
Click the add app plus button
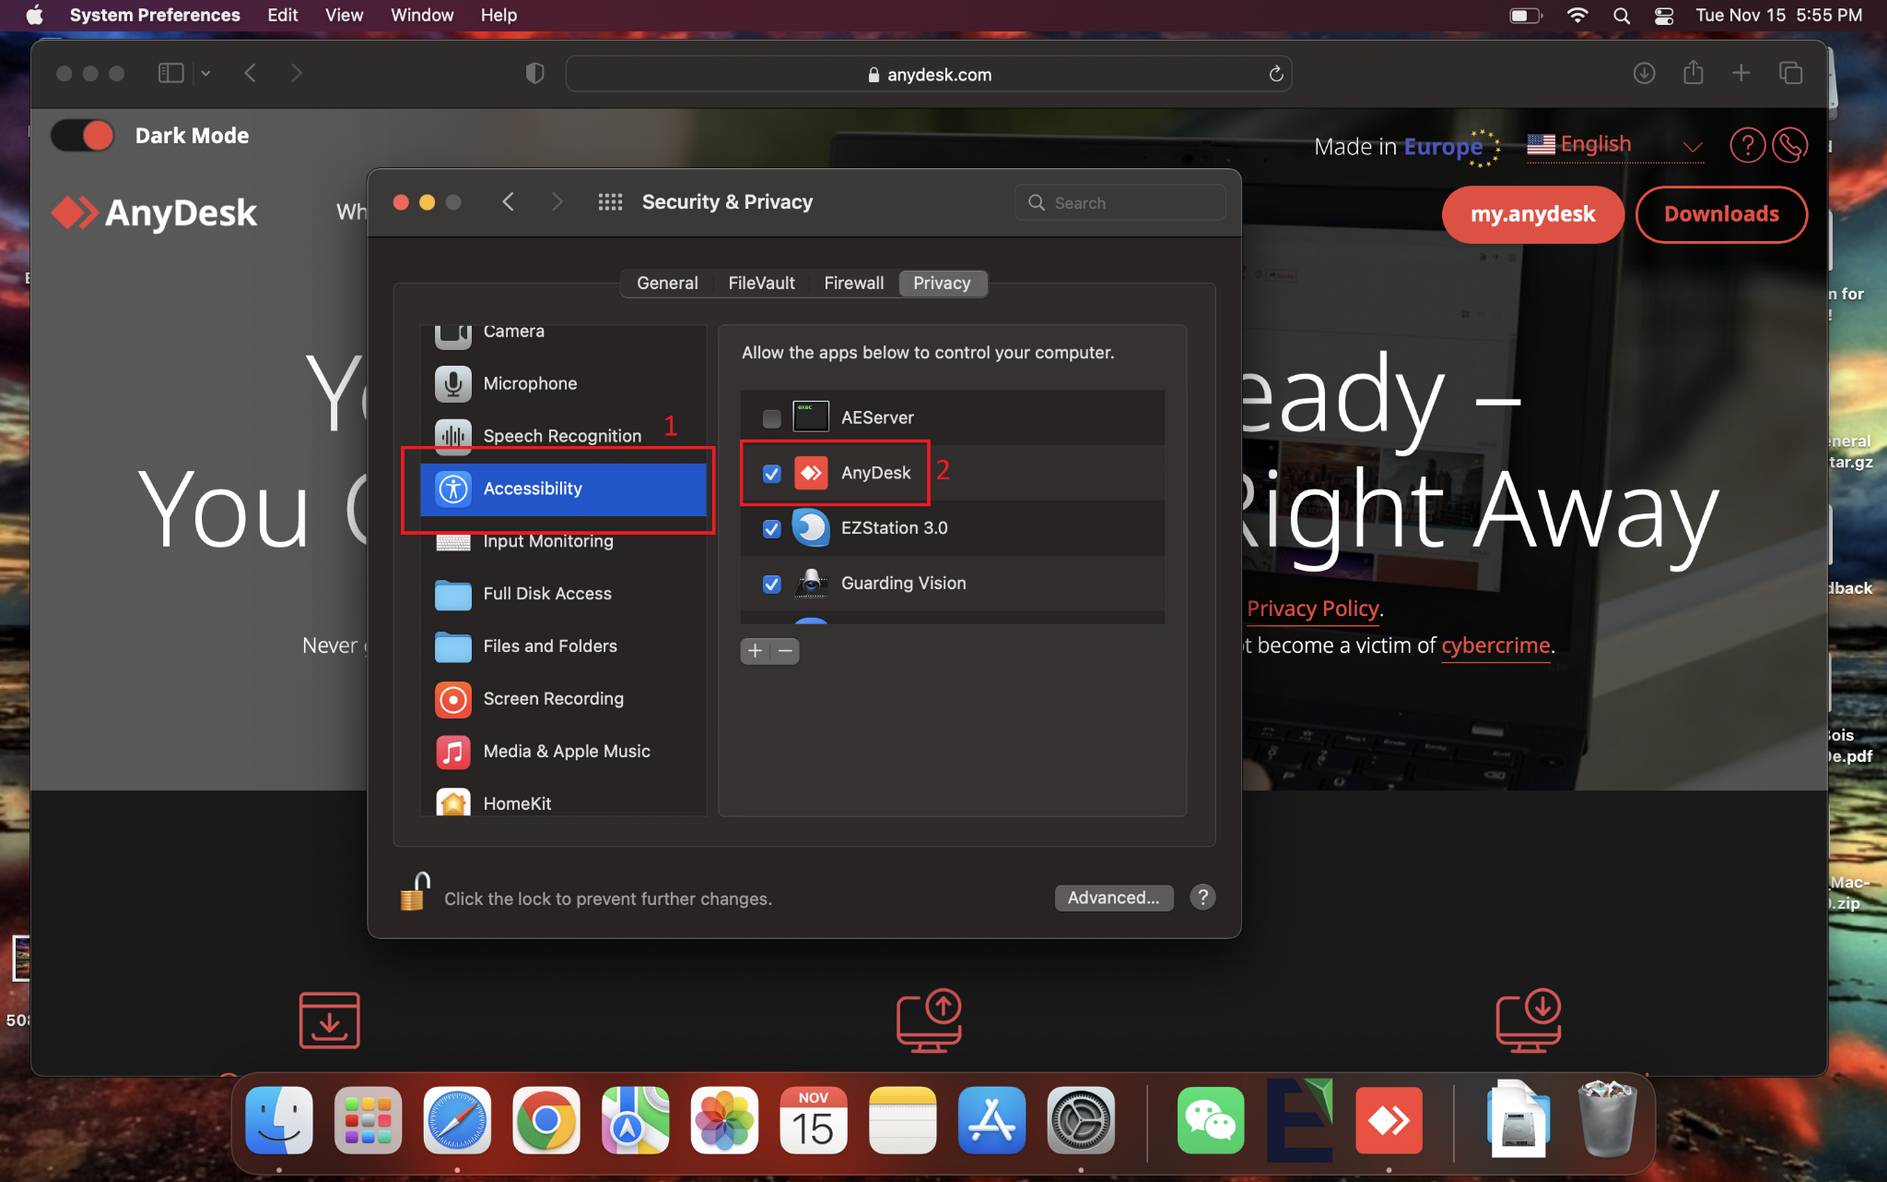(754, 651)
